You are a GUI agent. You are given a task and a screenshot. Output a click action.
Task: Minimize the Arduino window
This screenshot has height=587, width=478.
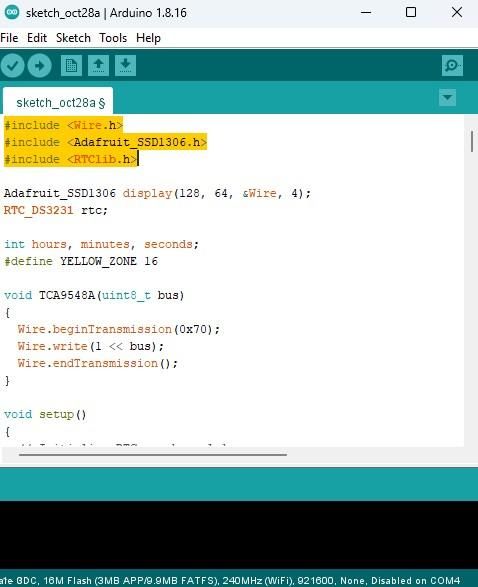tap(366, 12)
